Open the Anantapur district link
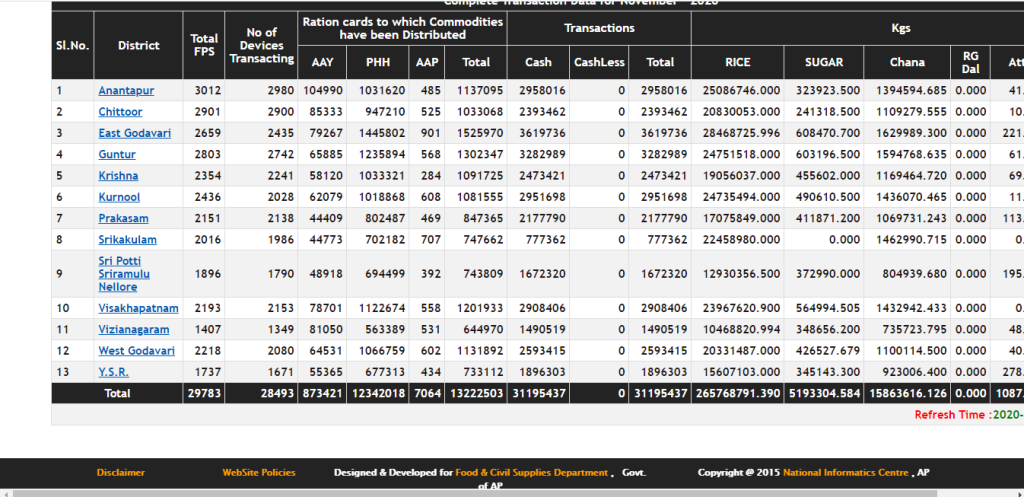 (x=126, y=91)
